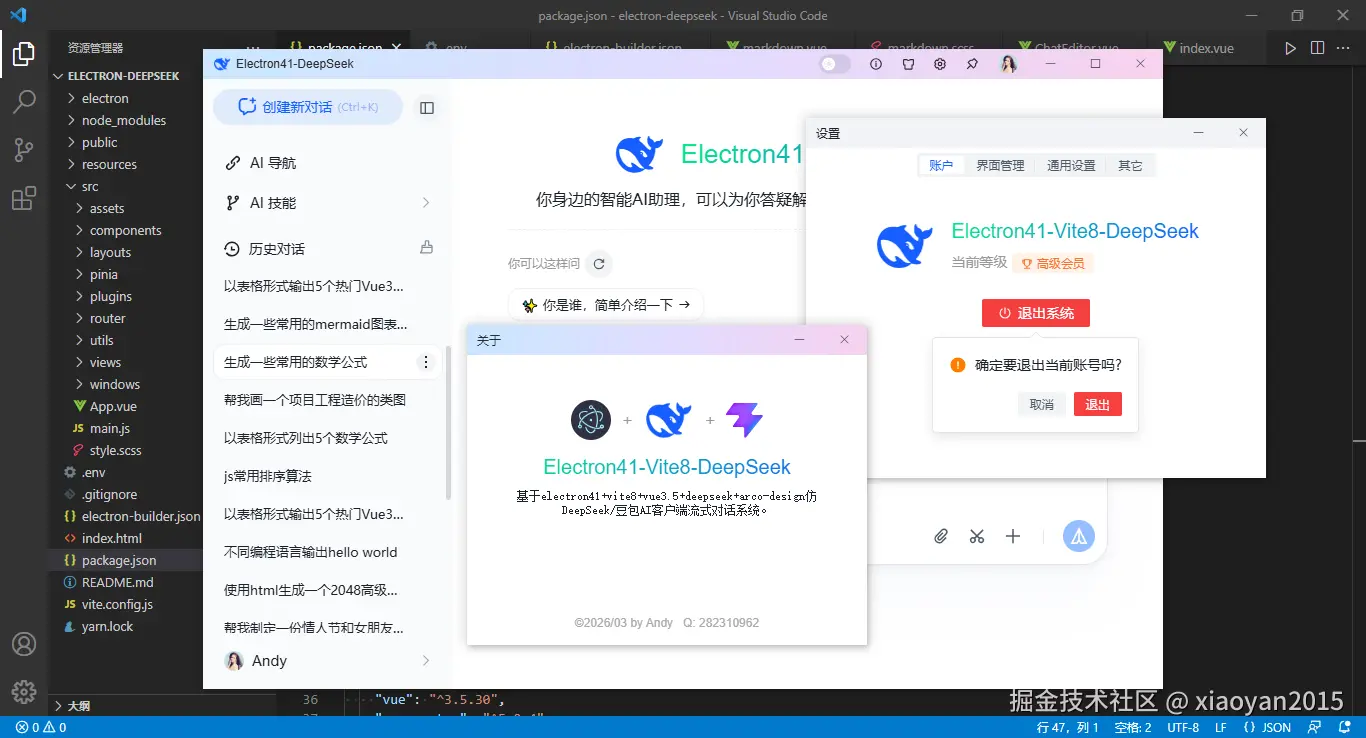Switch to the 界面管理 settings tab
The height and width of the screenshot is (738, 1366).
coord(999,165)
